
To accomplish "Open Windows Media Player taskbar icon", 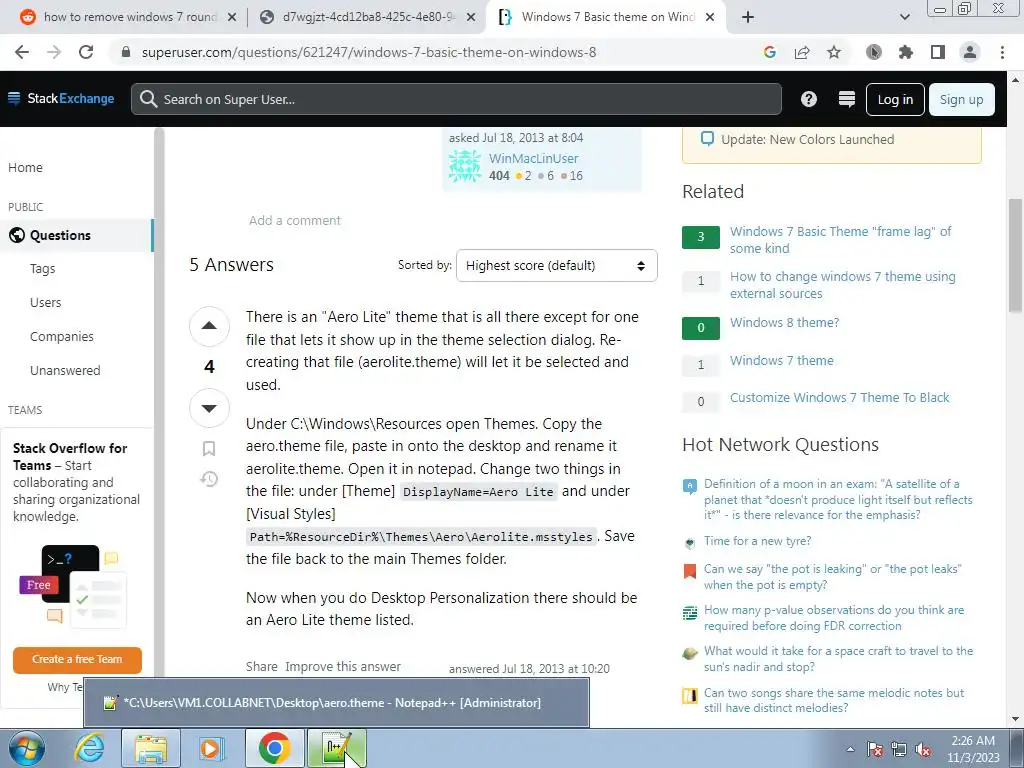I will pos(212,748).
